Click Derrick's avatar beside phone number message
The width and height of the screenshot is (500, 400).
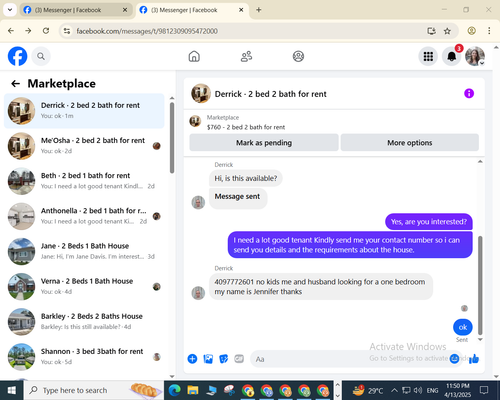198,293
